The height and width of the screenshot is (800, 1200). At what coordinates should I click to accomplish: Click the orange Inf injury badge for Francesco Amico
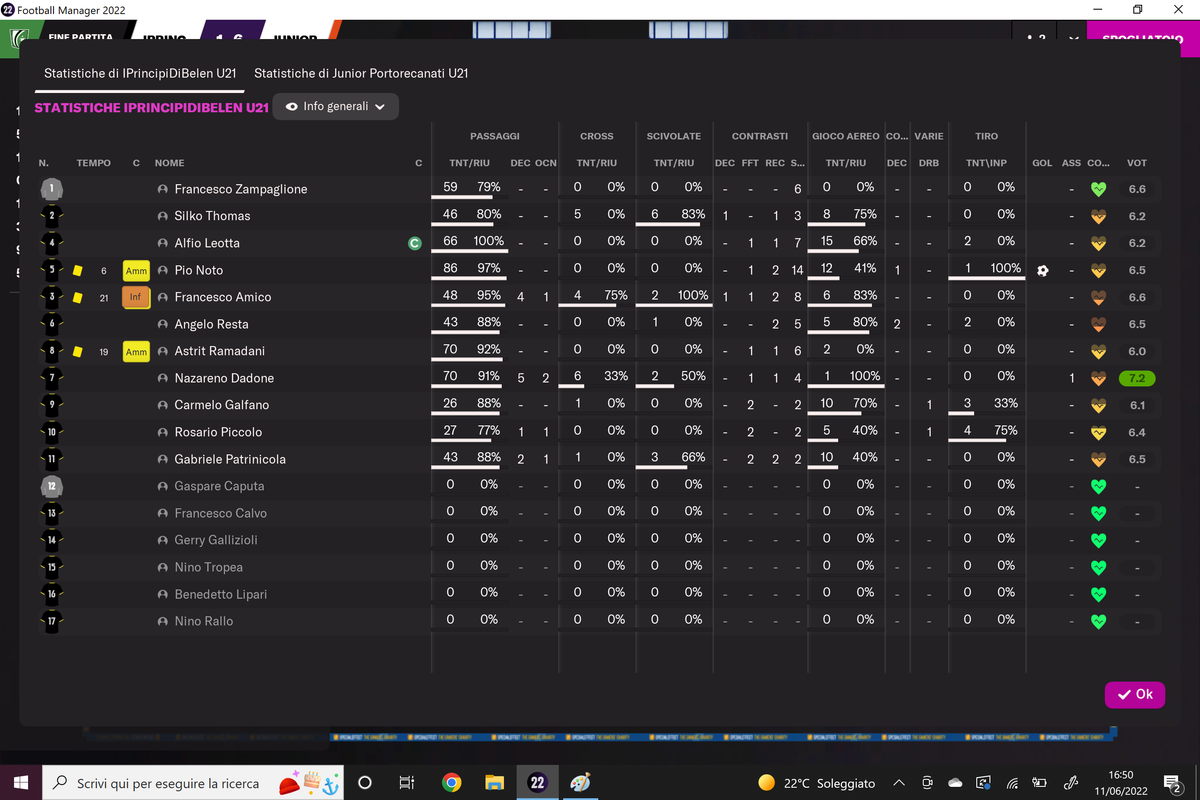coord(136,297)
